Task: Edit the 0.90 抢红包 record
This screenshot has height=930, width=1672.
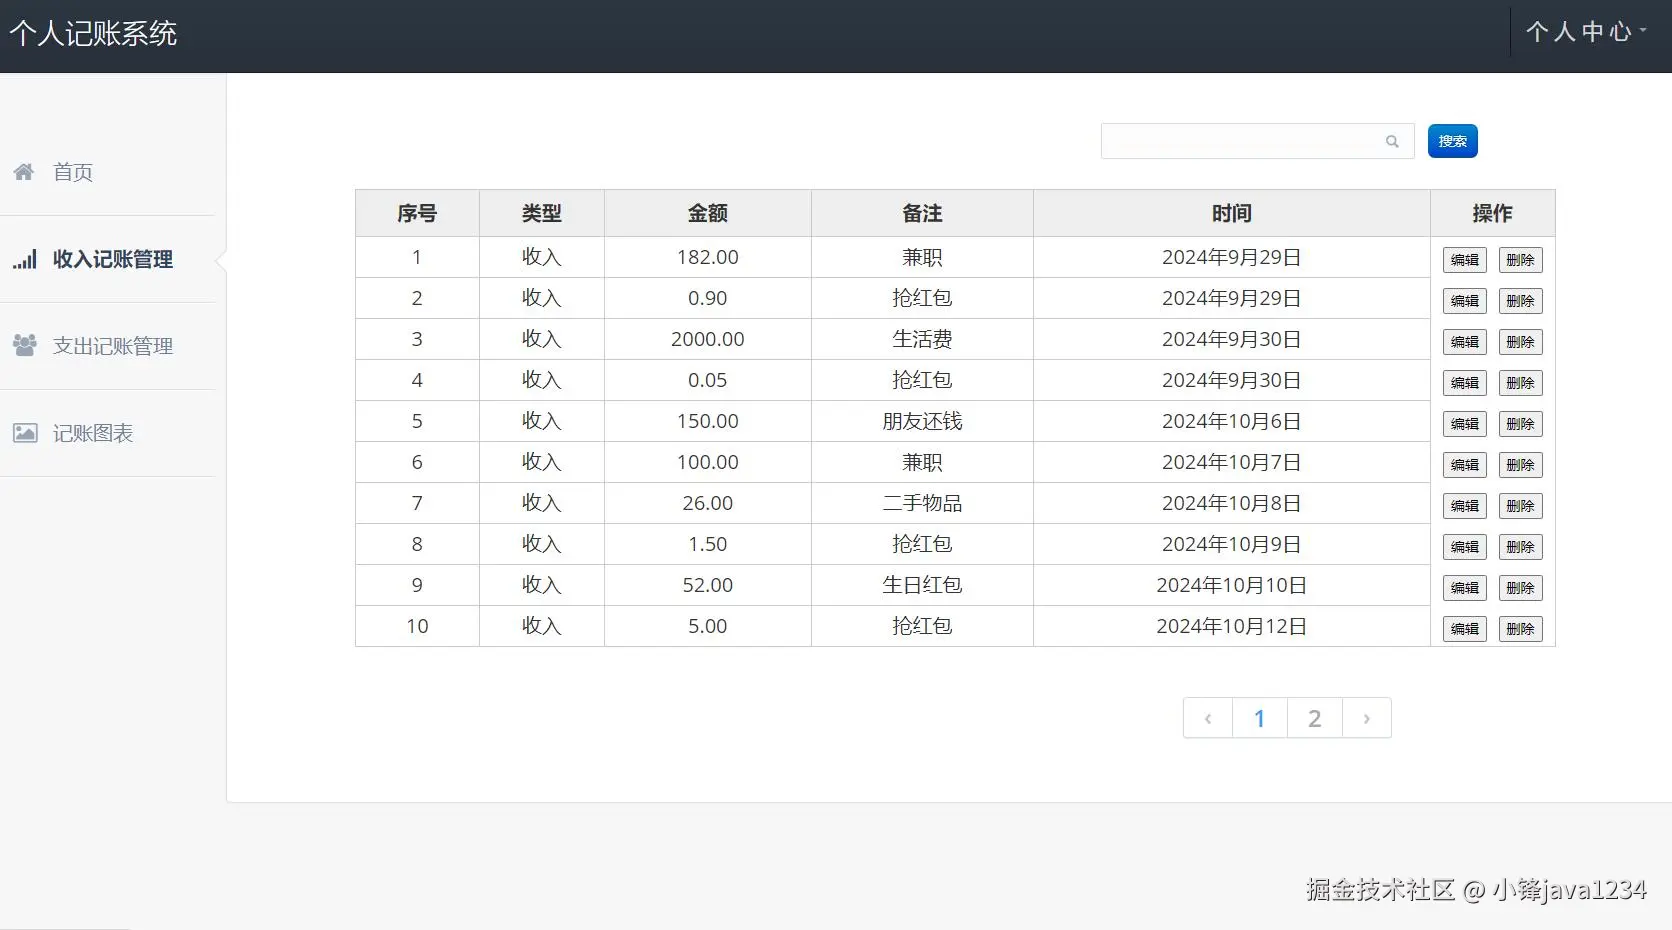Action: click(1464, 301)
